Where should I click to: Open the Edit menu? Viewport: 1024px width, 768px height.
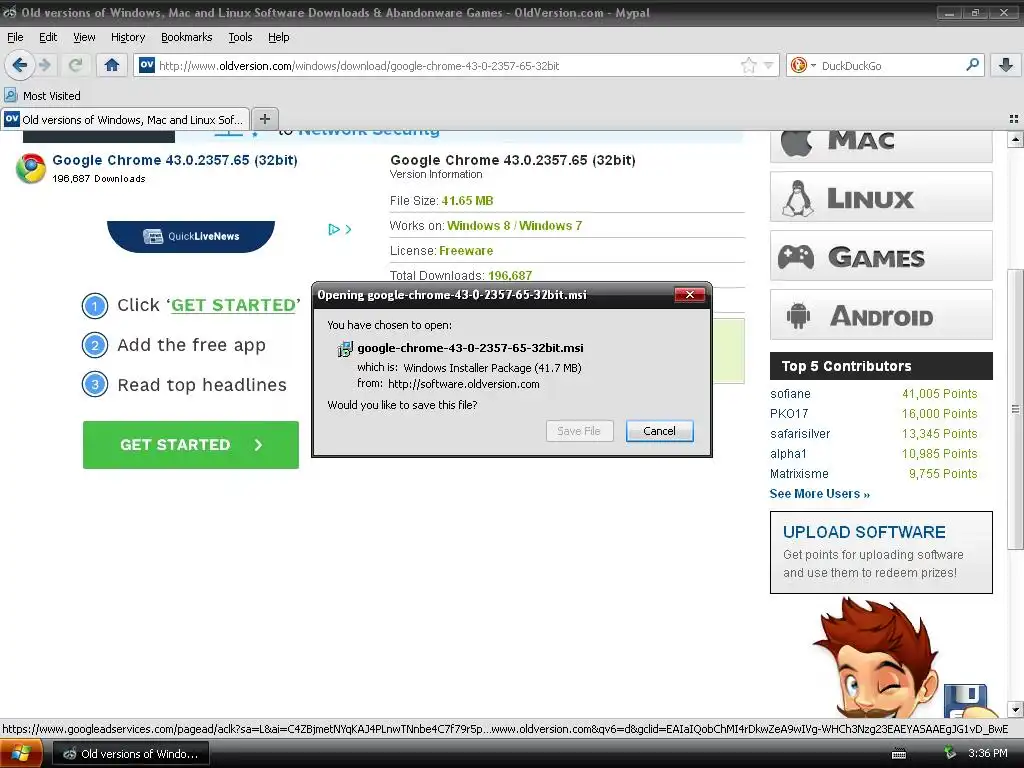48,37
